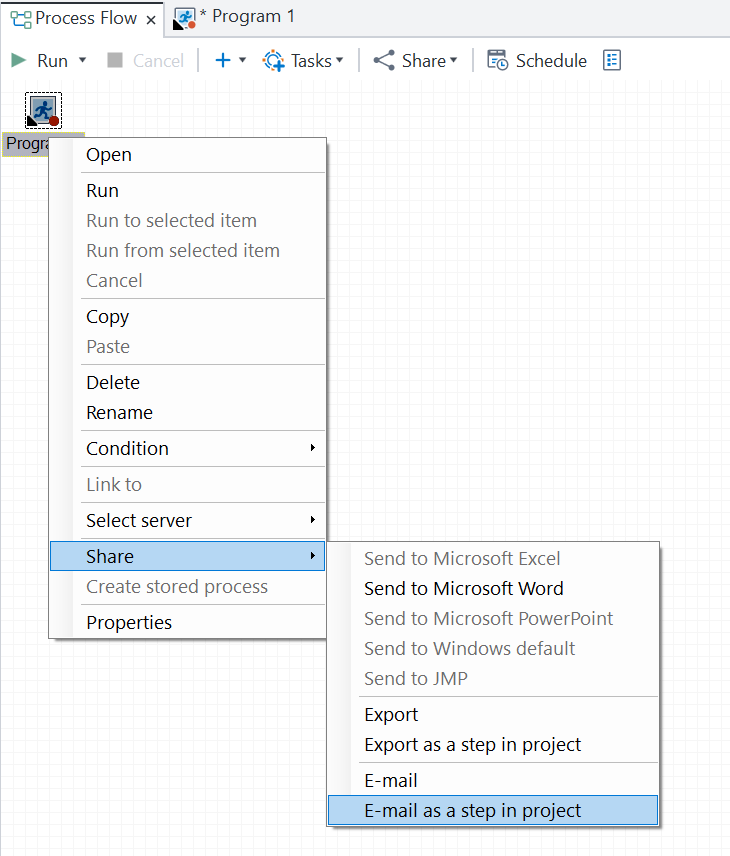
Task: Expand the Tasks dropdown arrow
Action: tap(340, 61)
